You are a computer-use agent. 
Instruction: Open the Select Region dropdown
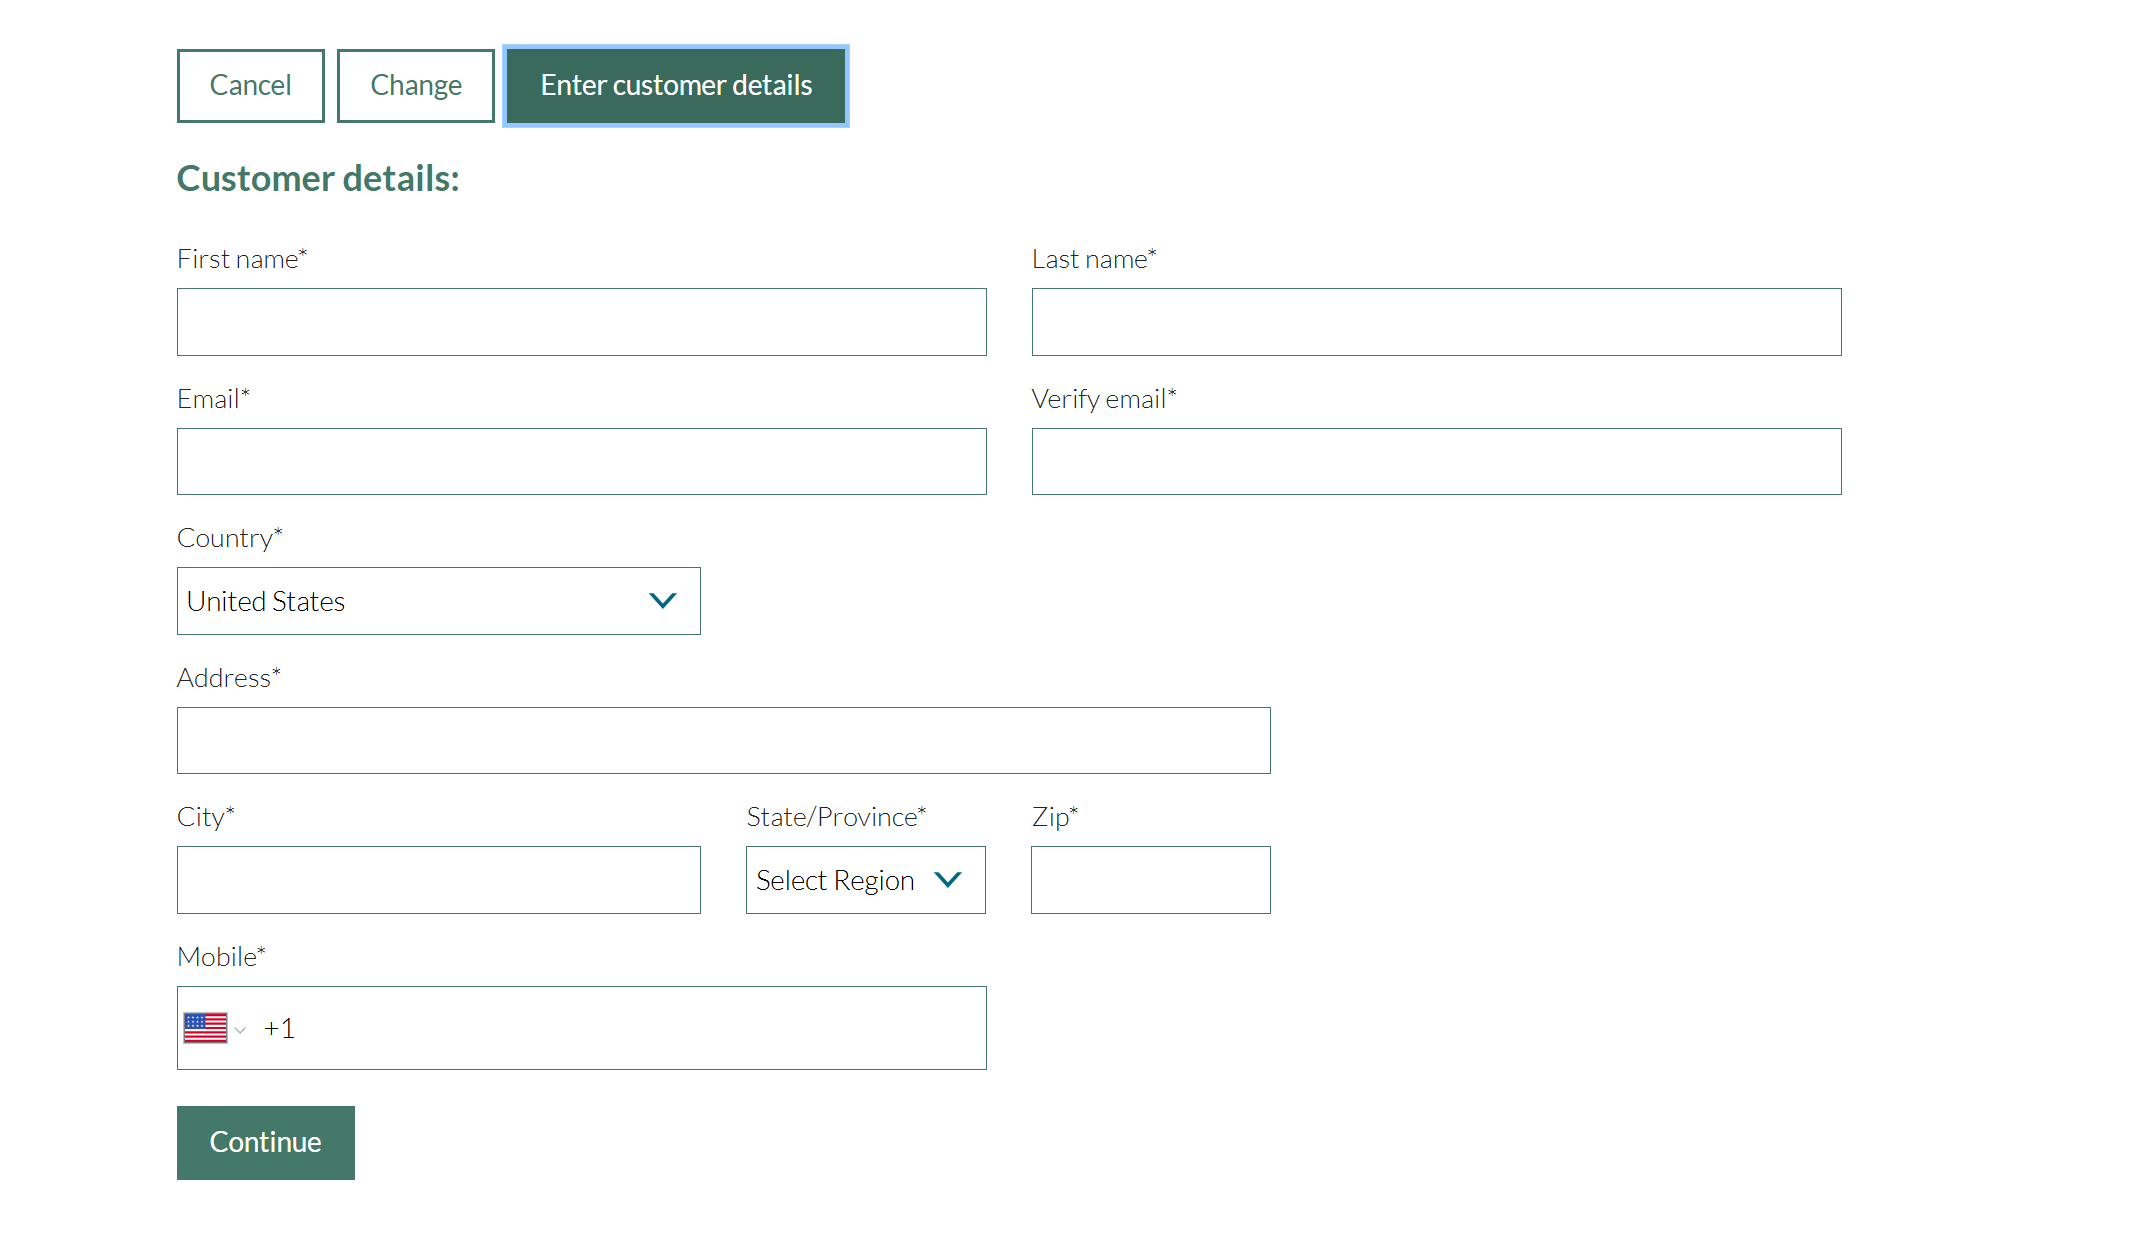pos(865,880)
